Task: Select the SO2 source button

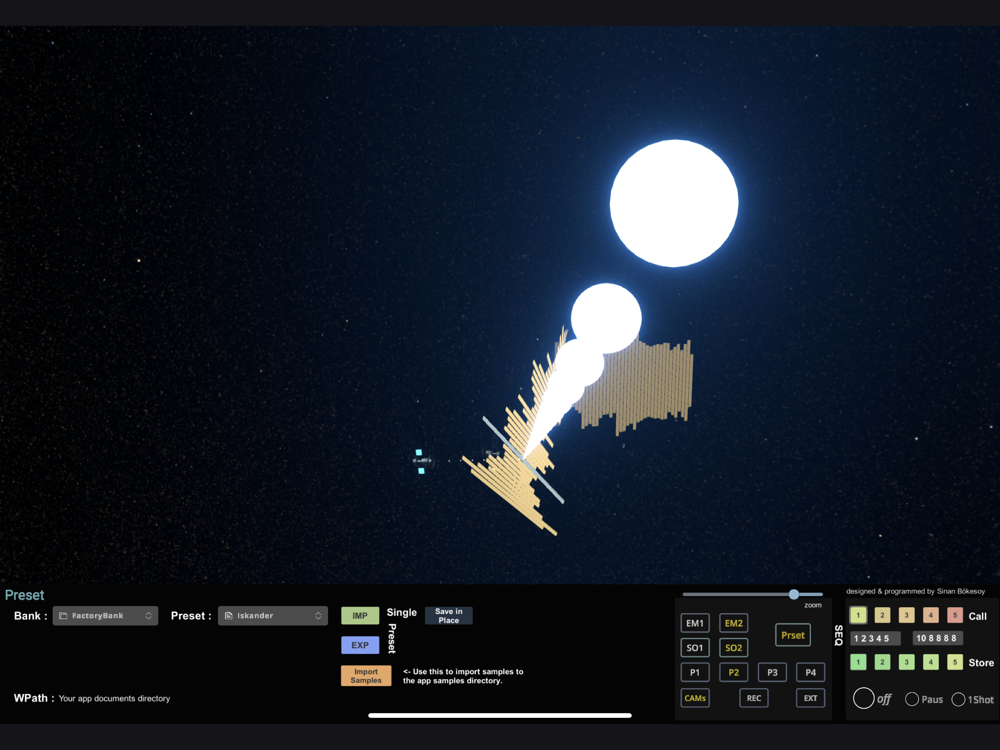Action: pyautogui.click(x=733, y=648)
